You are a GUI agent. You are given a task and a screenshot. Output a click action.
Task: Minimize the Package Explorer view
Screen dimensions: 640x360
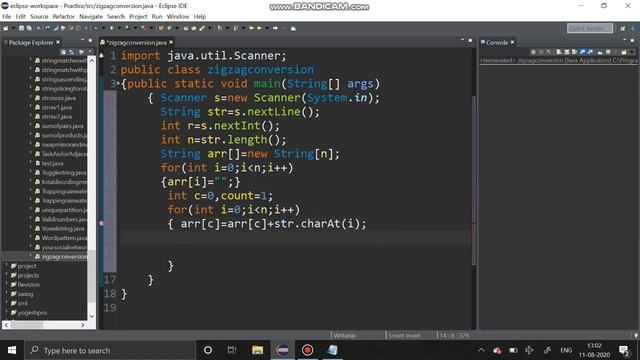tap(82, 40)
